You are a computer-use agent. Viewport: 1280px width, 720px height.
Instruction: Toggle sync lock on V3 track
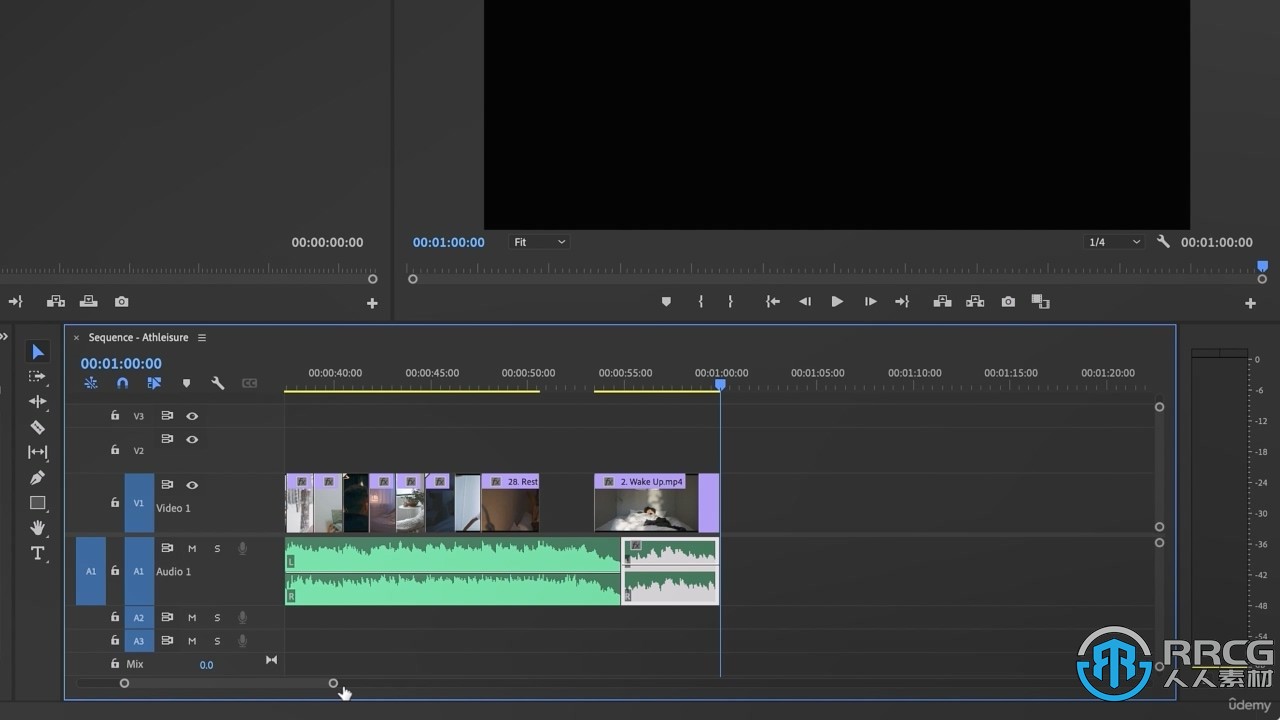tap(167, 416)
